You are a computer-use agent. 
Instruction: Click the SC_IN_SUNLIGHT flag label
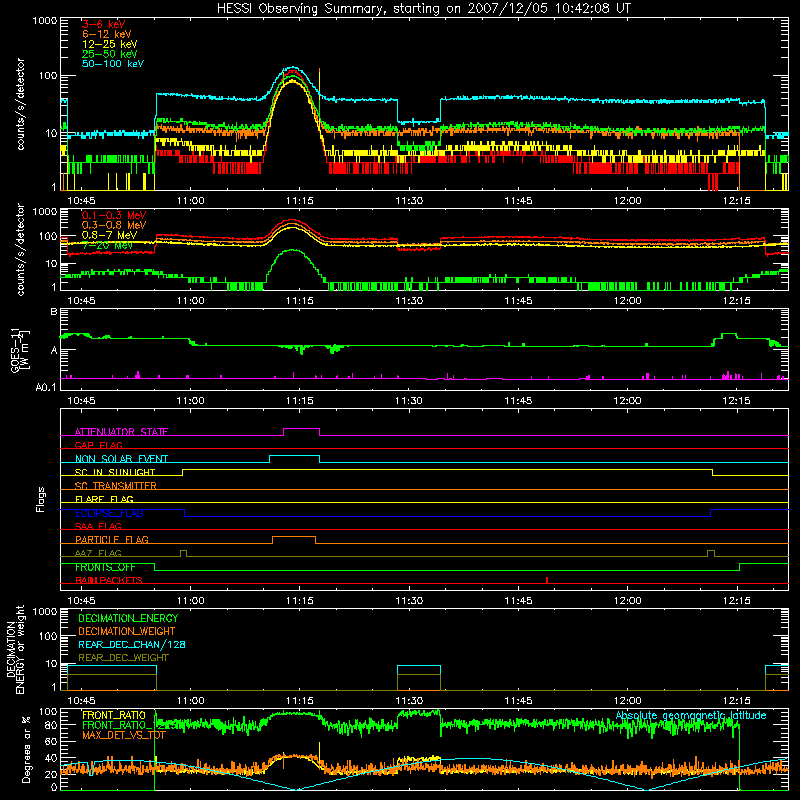tap(115, 472)
